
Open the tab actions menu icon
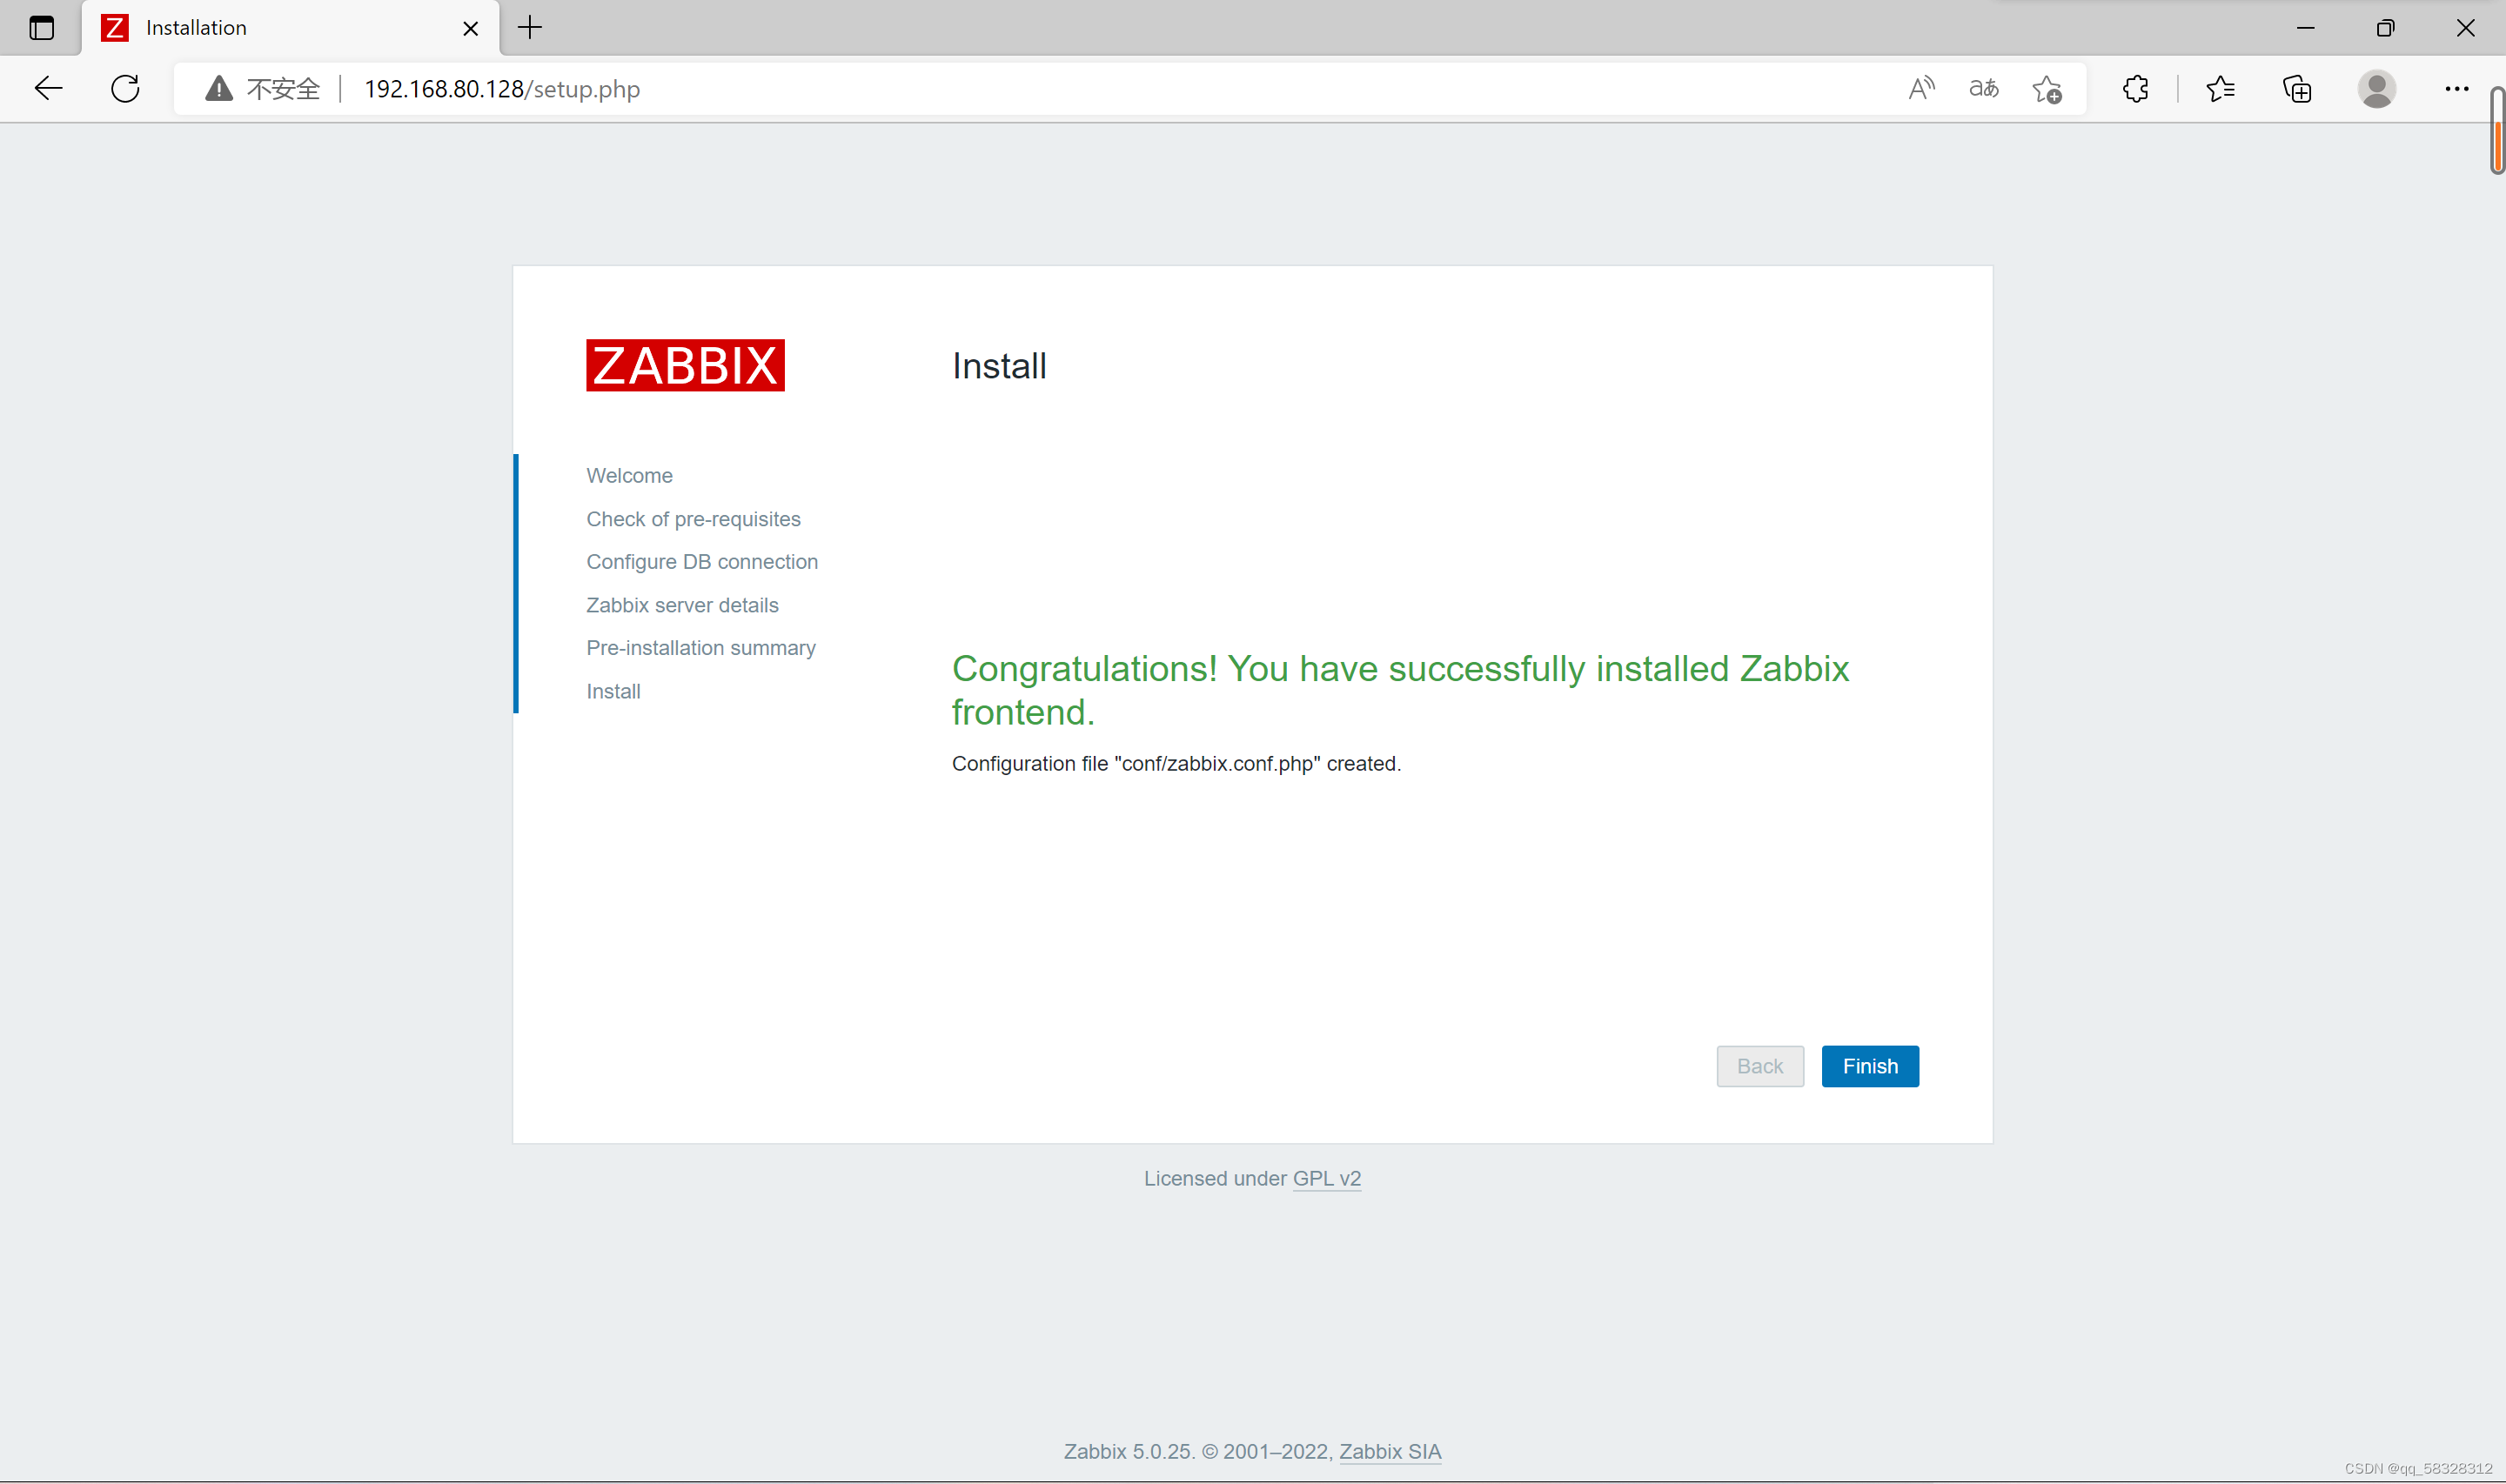41,28
